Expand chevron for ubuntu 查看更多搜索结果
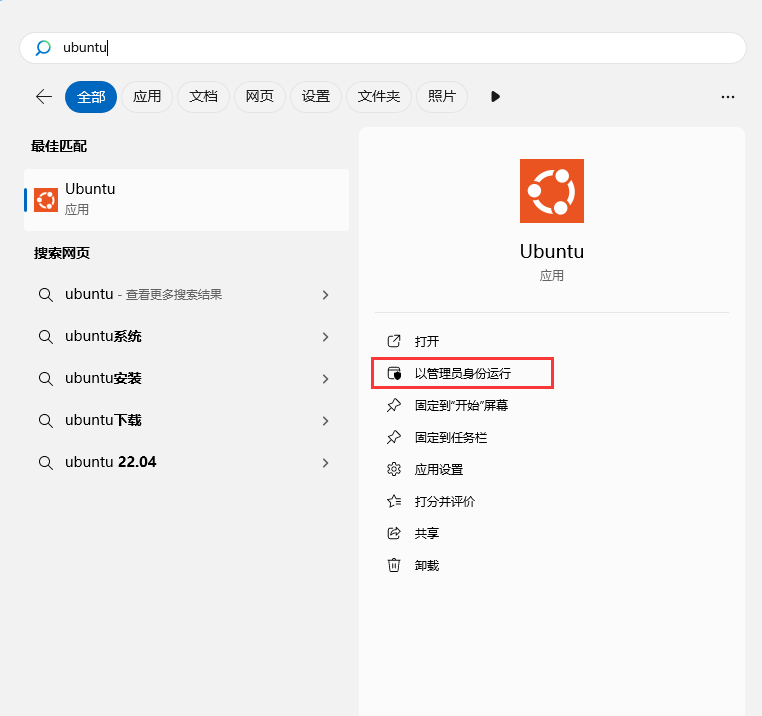Screen dimensions: 762x716 click(326, 295)
